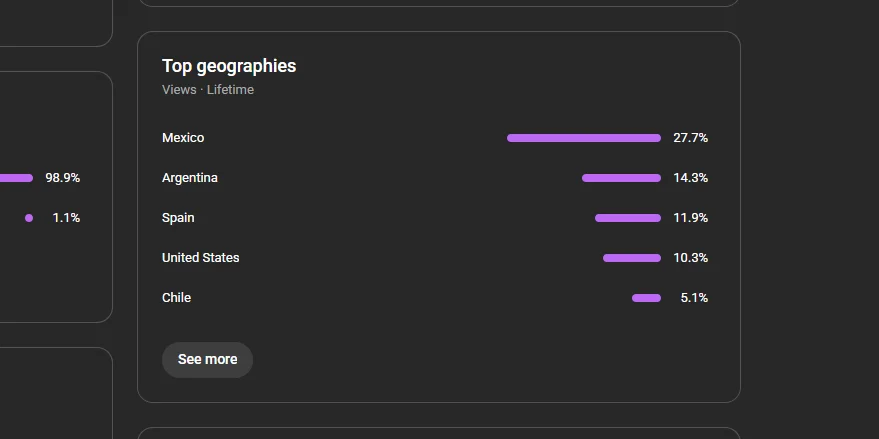The height and width of the screenshot is (439, 879).
Task: Click the 98.9% value in left card
Action: pos(63,178)
